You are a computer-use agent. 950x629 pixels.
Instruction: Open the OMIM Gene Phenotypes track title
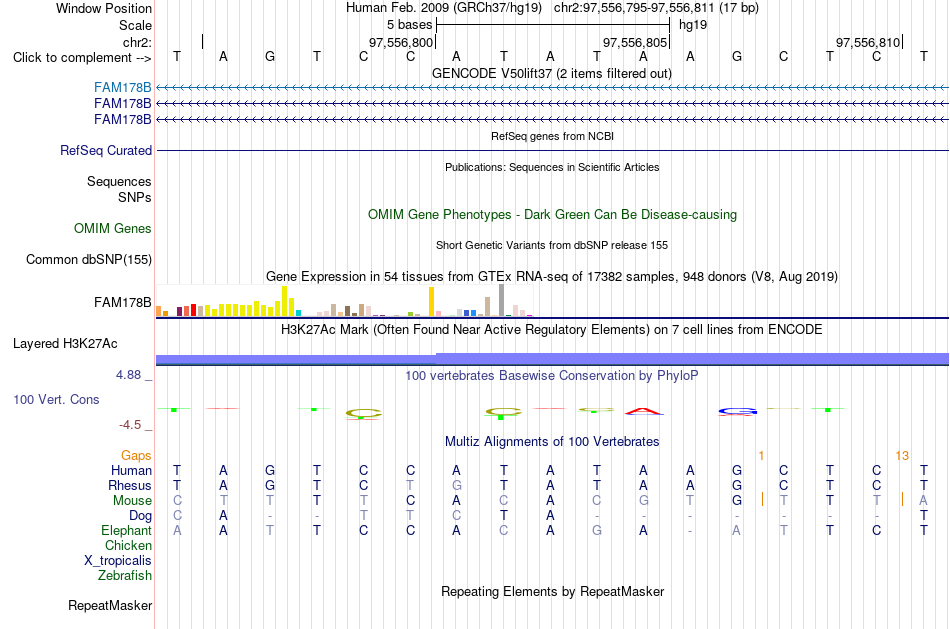click(552, 215)
